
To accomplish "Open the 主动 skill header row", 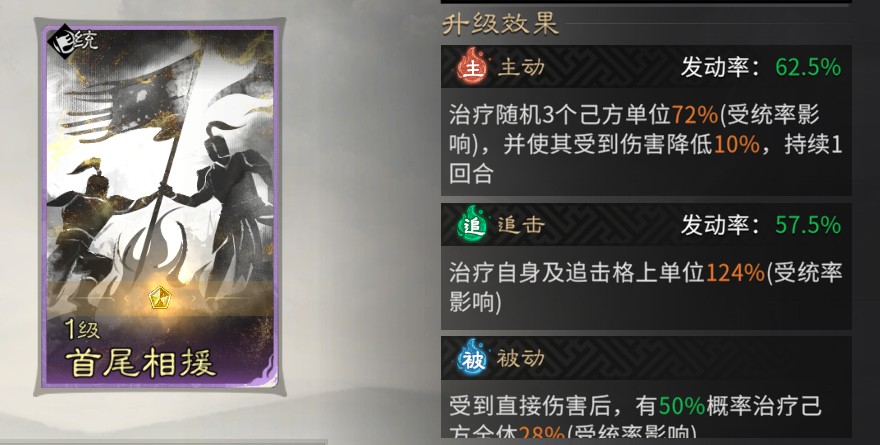I will pyautogui.click(x=647, y=67).
